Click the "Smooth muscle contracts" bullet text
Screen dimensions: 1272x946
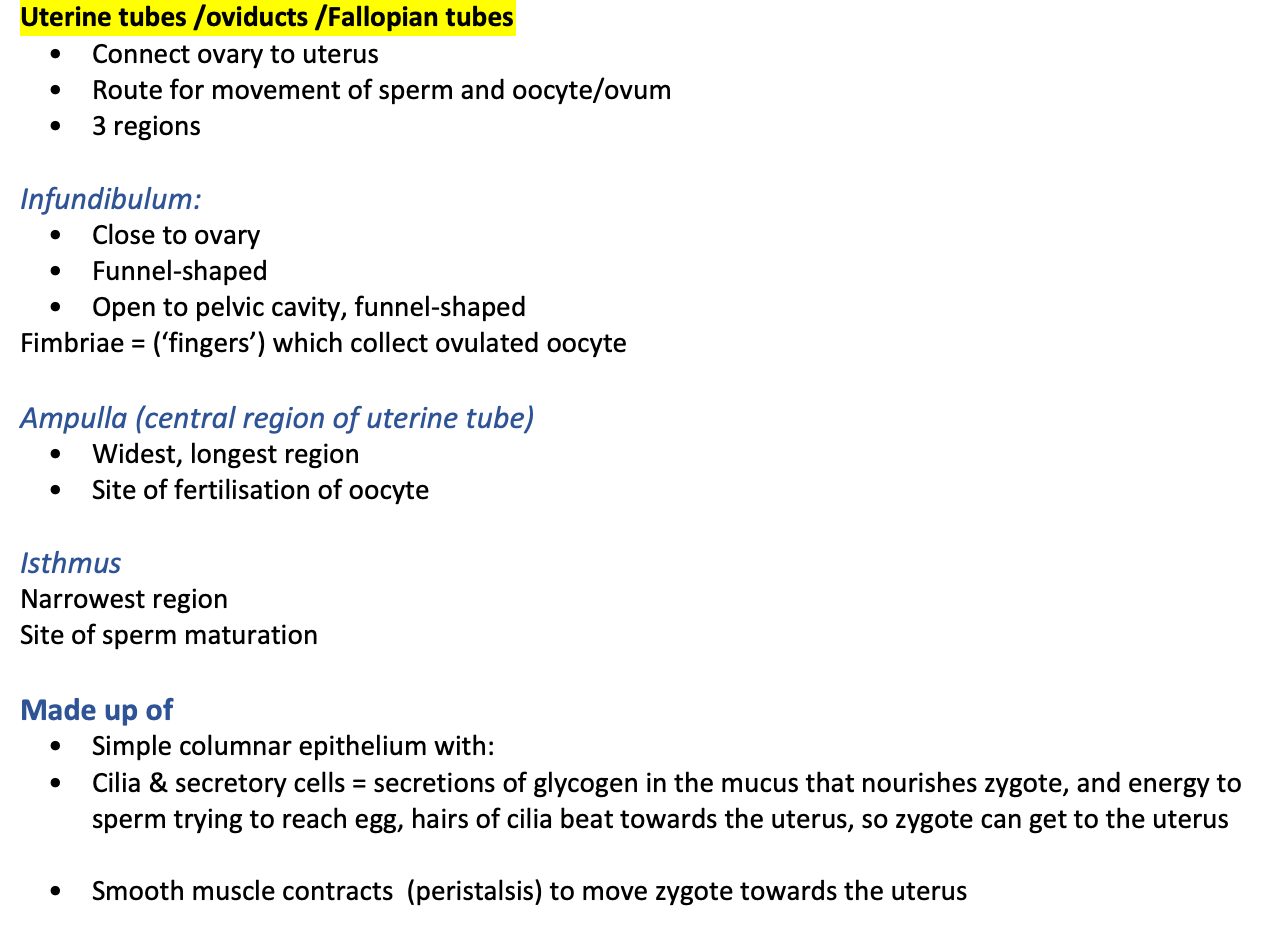tap(242, 891)
